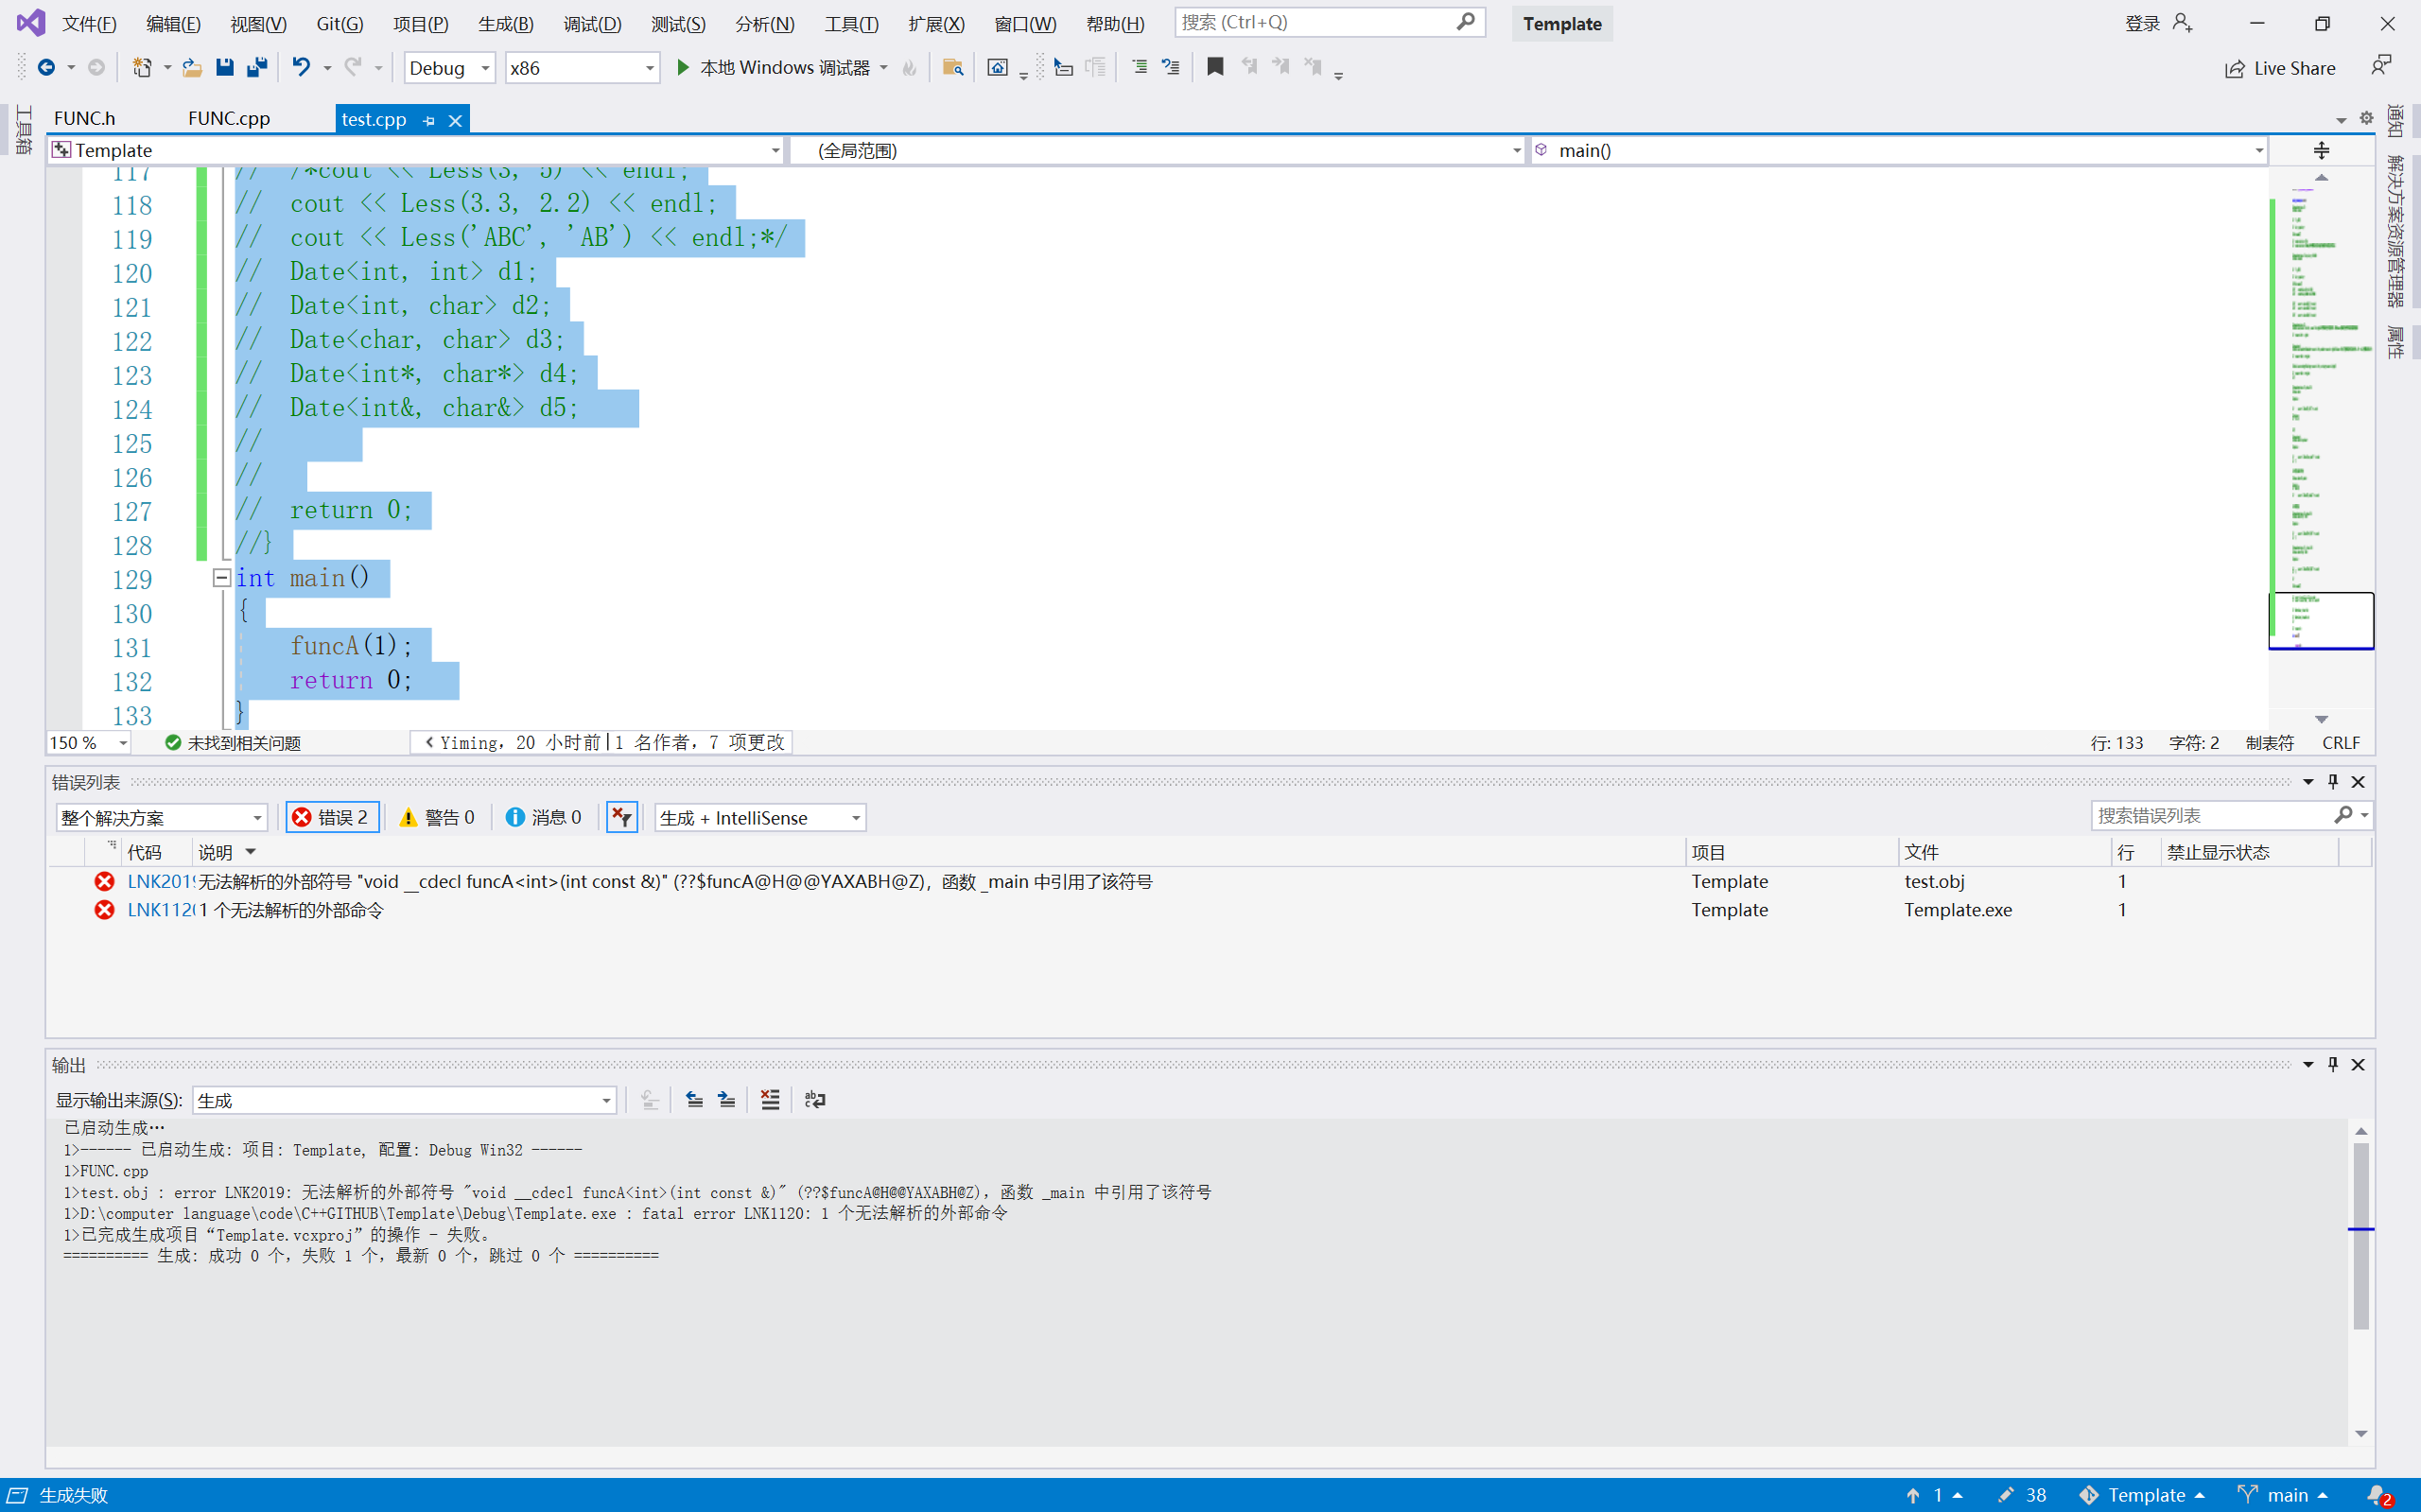Open the Live Share session
This screenshot has width=2421, height=1512.
(x=2280, y=68)
